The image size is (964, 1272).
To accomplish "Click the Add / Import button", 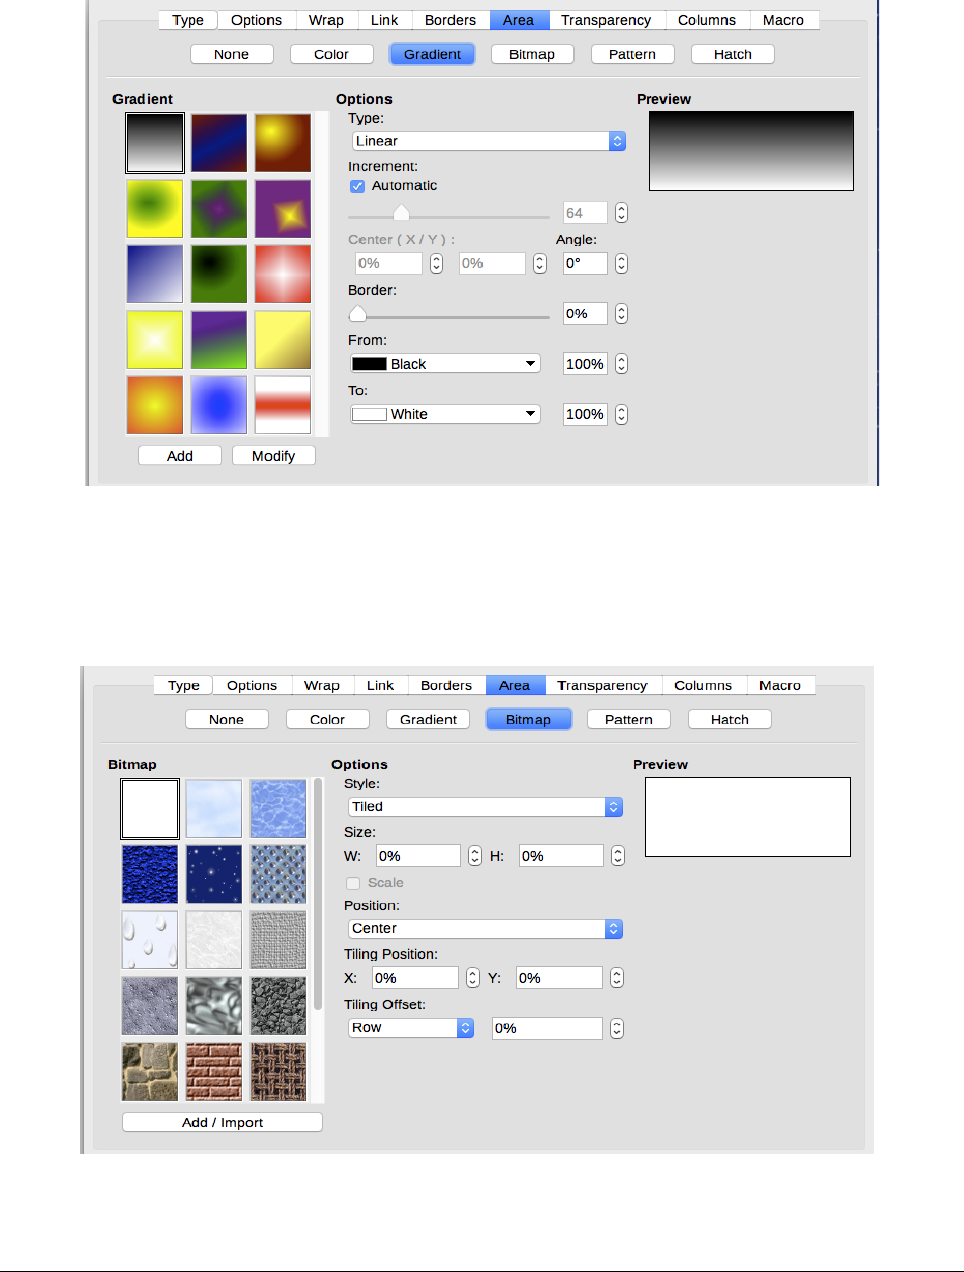I will coord(222,1122).
